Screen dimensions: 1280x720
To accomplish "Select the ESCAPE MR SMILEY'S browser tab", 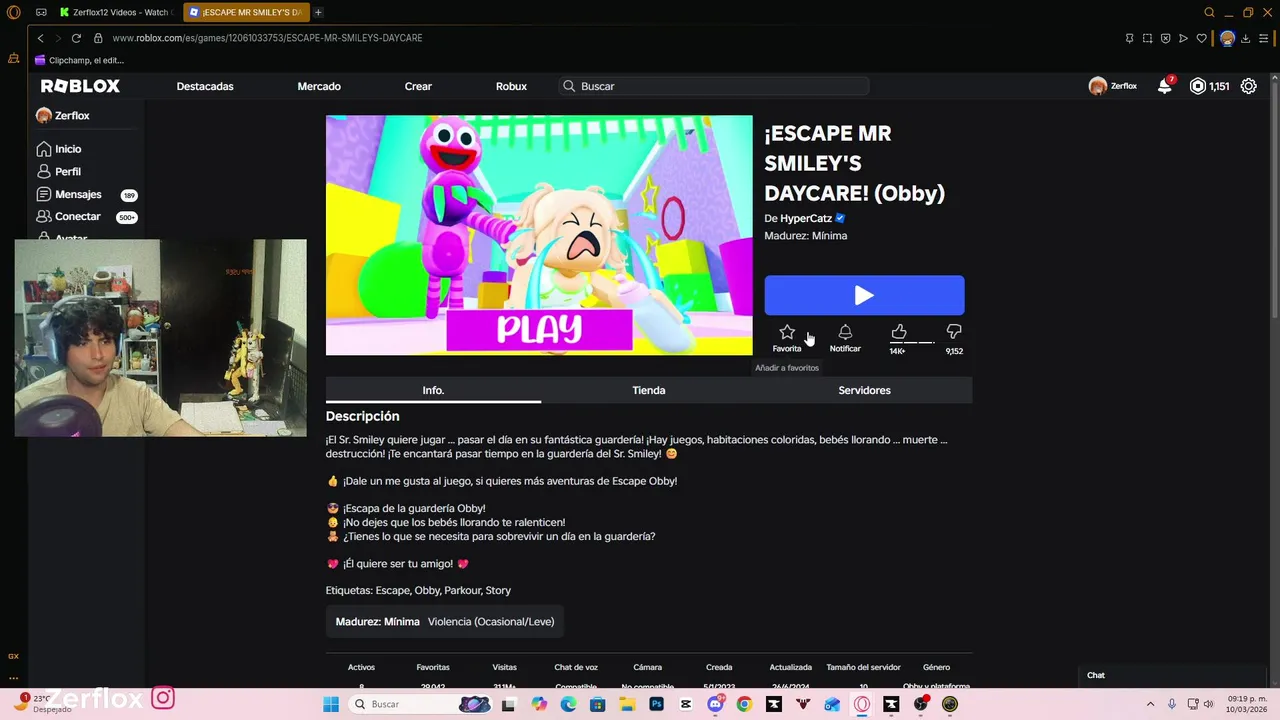I will [247, 12].
